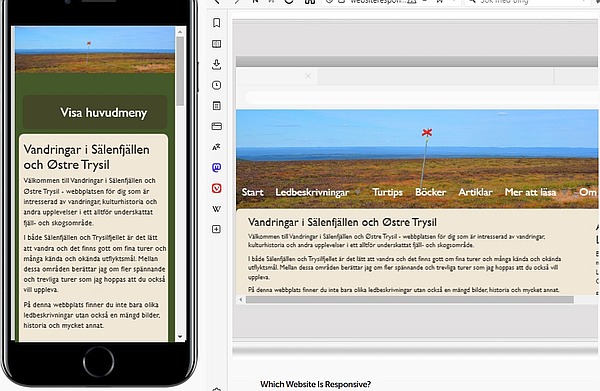
Task: Add a new web panel
Action: tap(217, 229)
